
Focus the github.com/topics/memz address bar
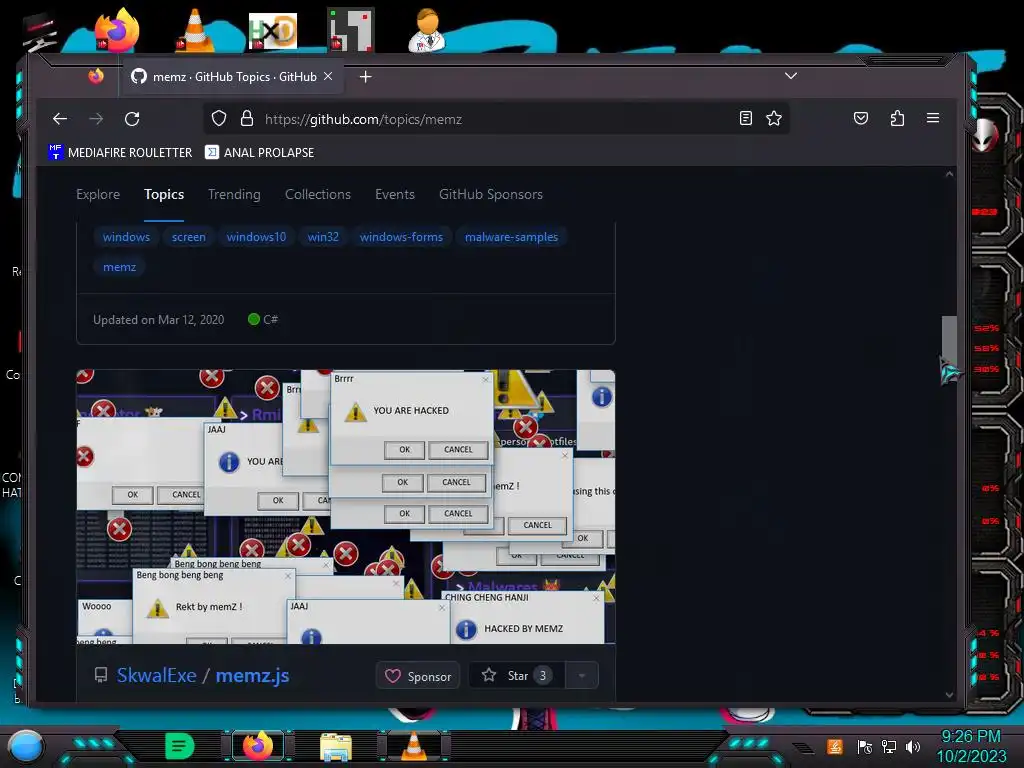tap(496, 119)
